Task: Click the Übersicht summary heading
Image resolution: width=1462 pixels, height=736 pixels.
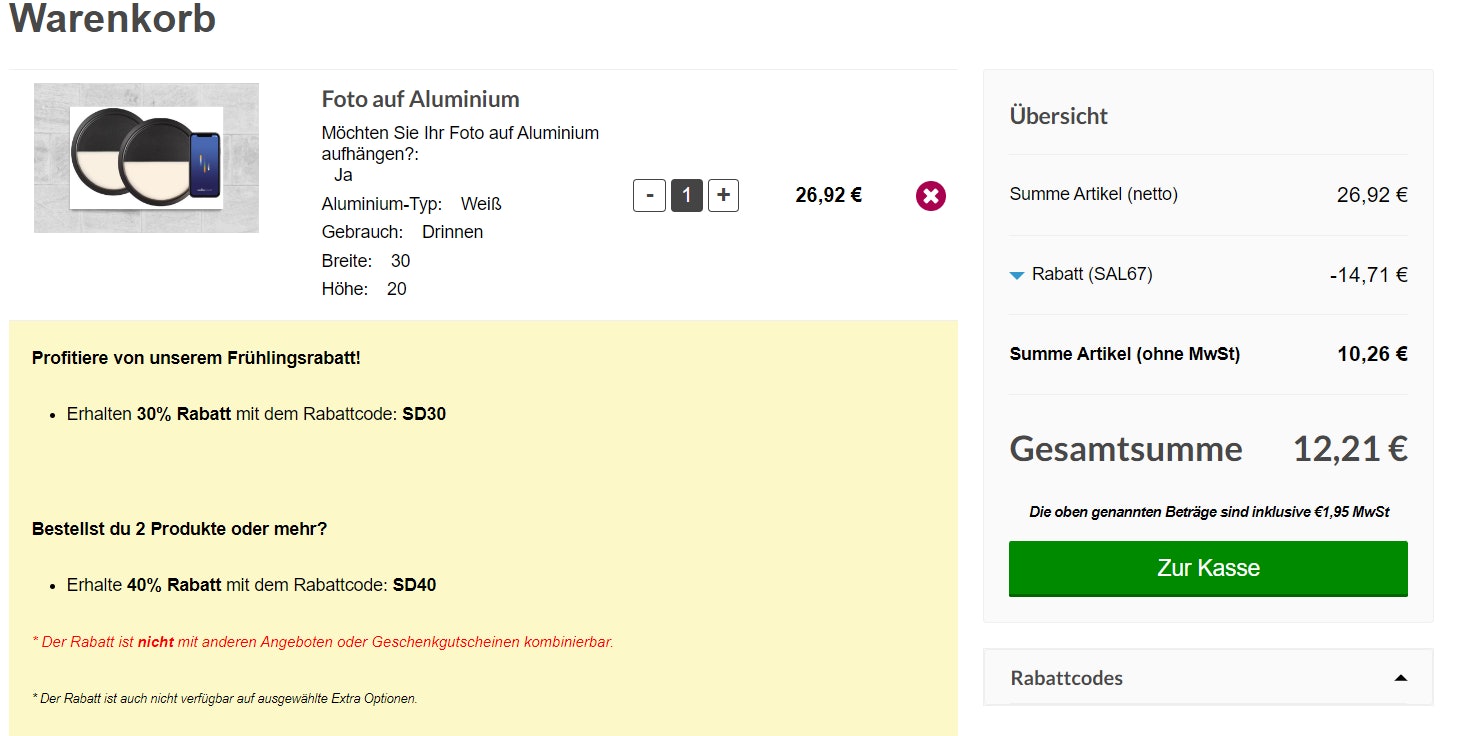Action: [x=1058, y=116]
